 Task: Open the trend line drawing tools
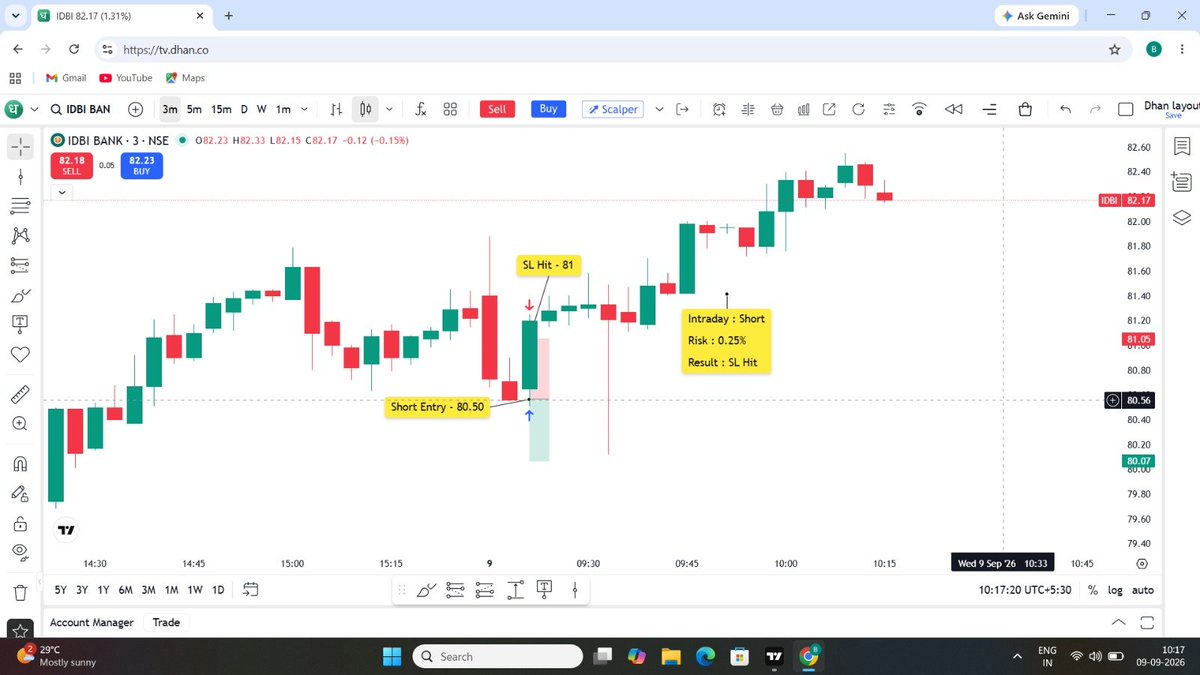tap(20, 177)
